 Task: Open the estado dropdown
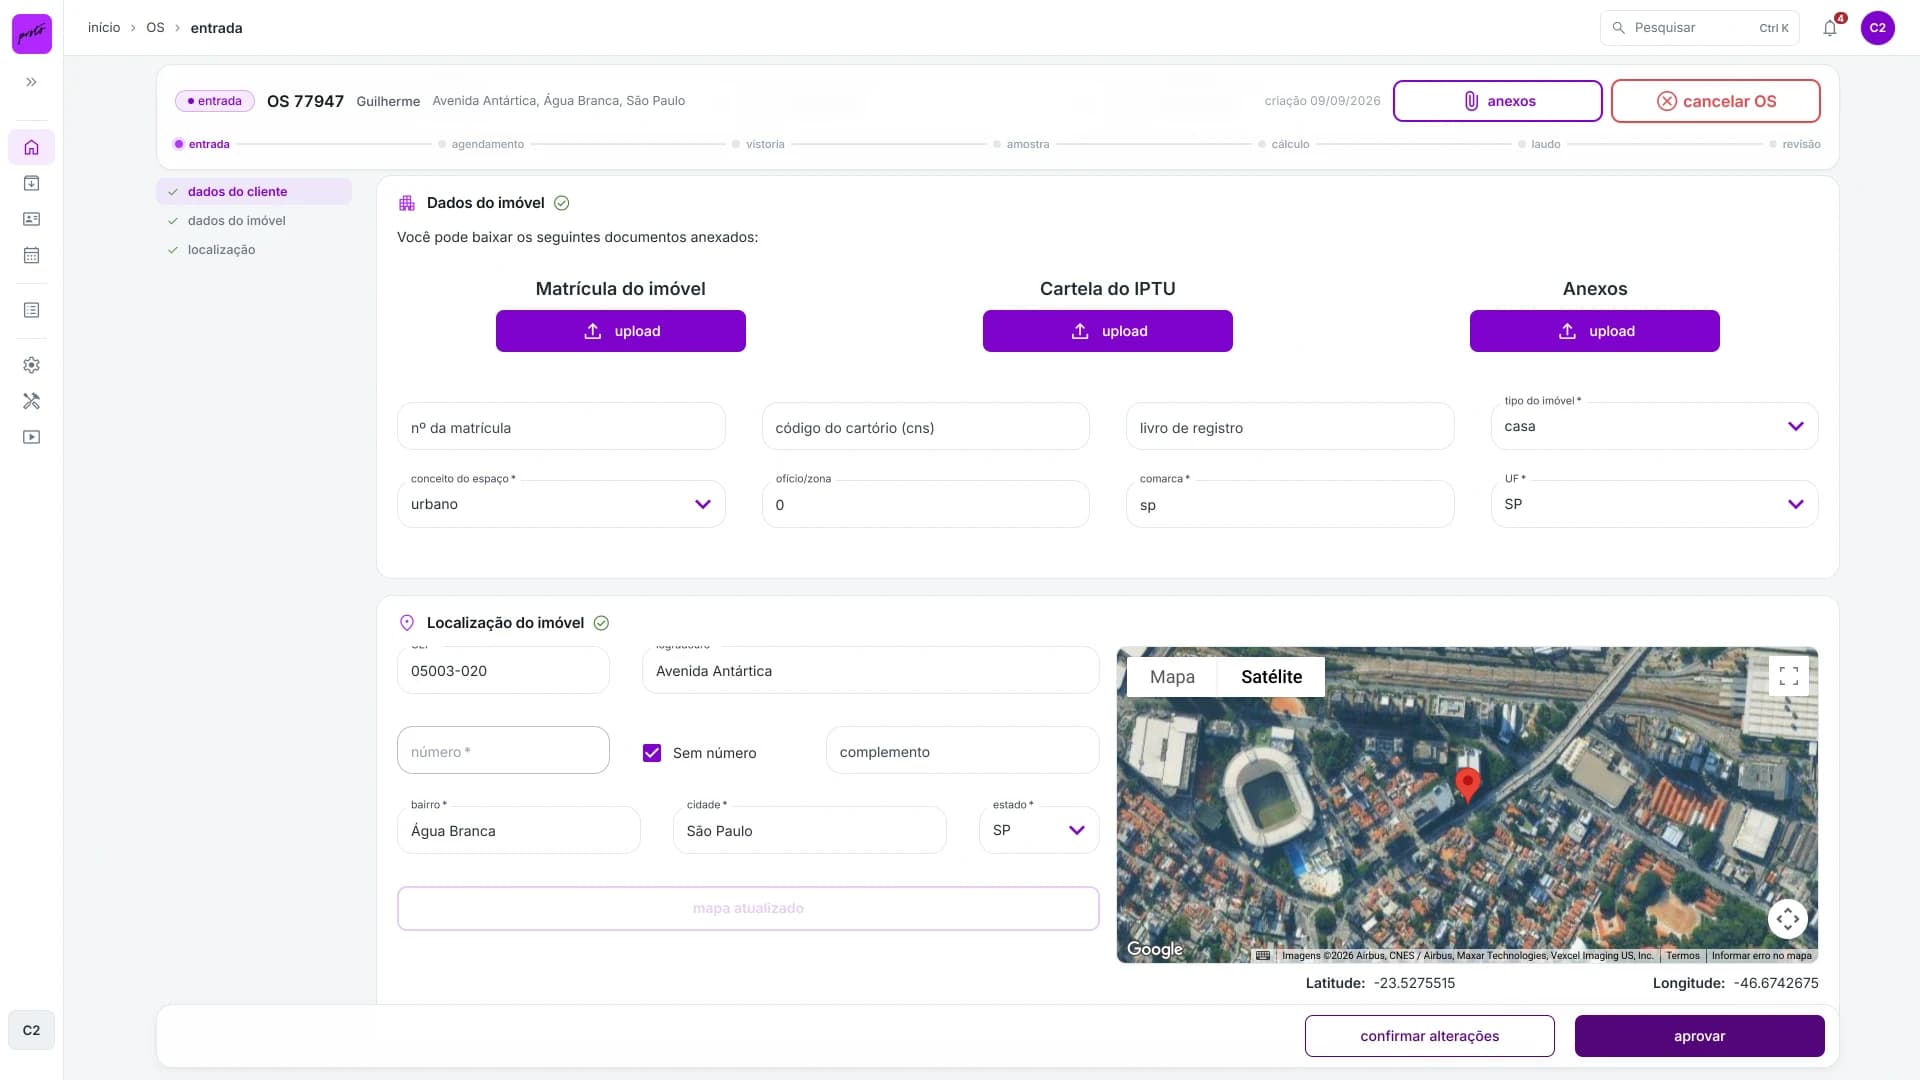[1039, 830]
